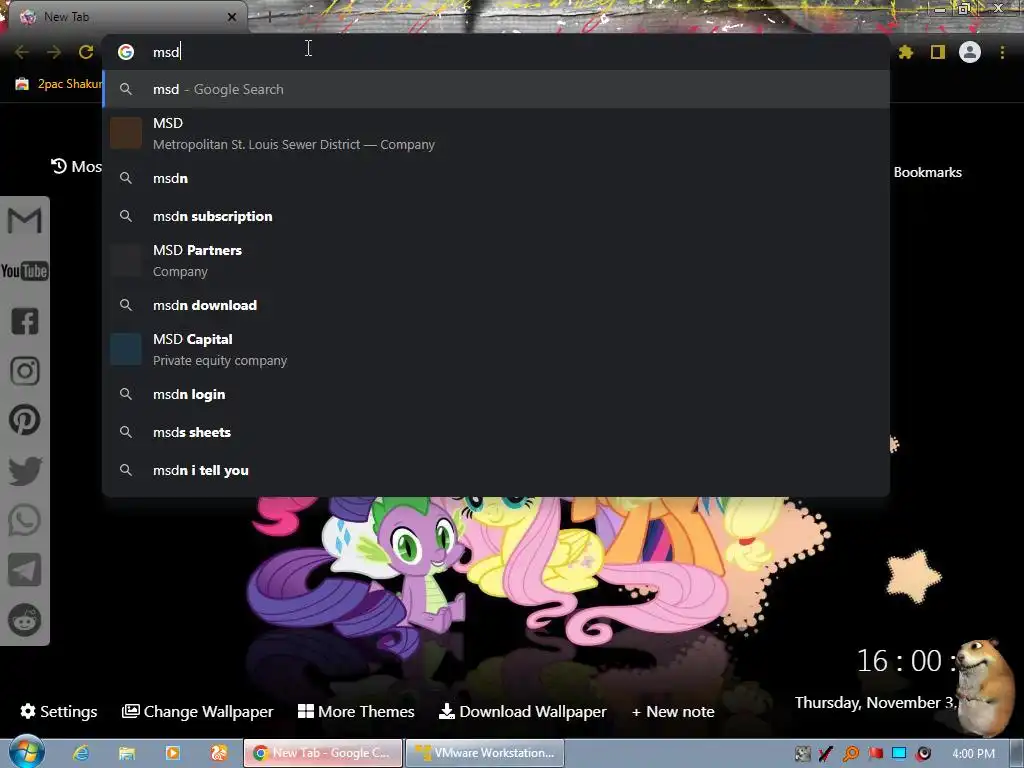Open the Bookmarks link
The image size is (1024, 768).
click(927, 172)
